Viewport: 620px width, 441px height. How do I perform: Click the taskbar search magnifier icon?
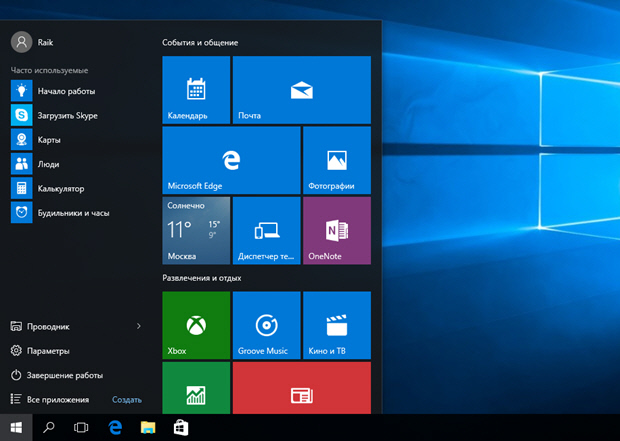point(49,428)
